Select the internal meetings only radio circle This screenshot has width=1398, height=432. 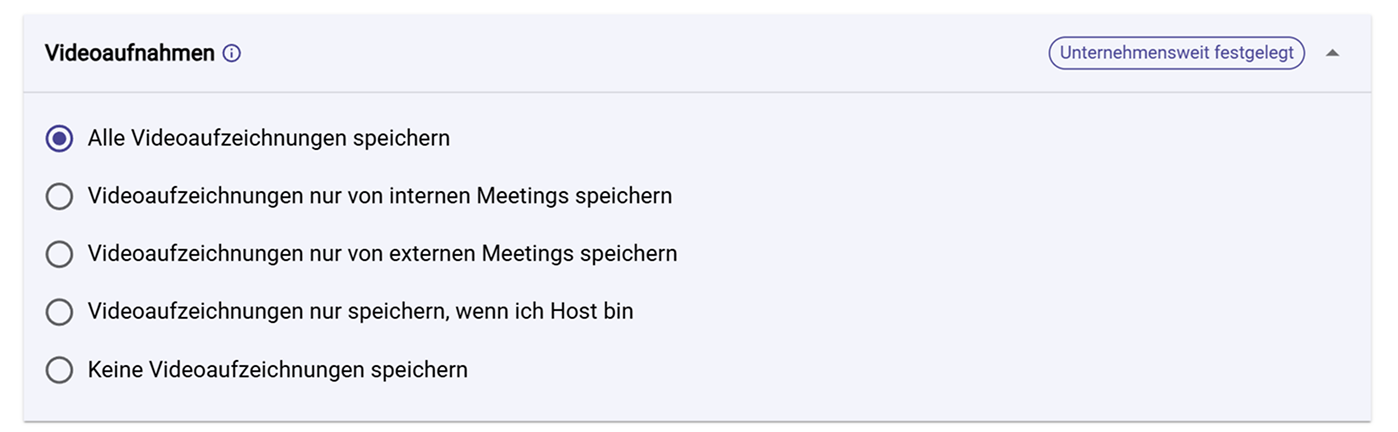pyautogui.click(x=60, y=197)
